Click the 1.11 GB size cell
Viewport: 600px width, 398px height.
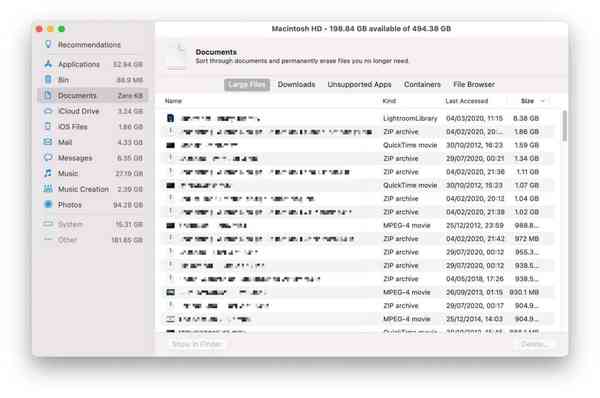[x=527, y=172]
